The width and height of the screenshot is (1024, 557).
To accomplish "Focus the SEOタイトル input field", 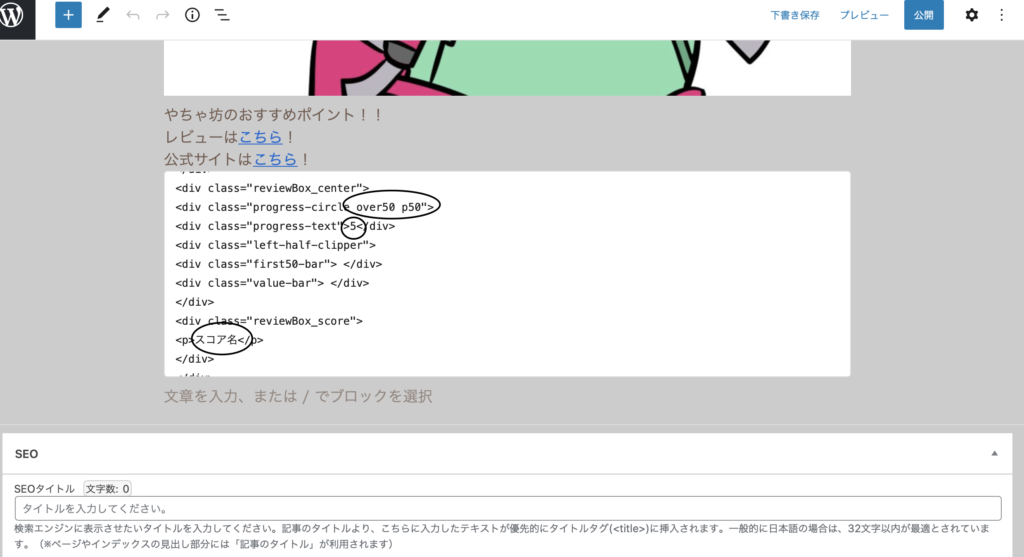I will 507,508.
